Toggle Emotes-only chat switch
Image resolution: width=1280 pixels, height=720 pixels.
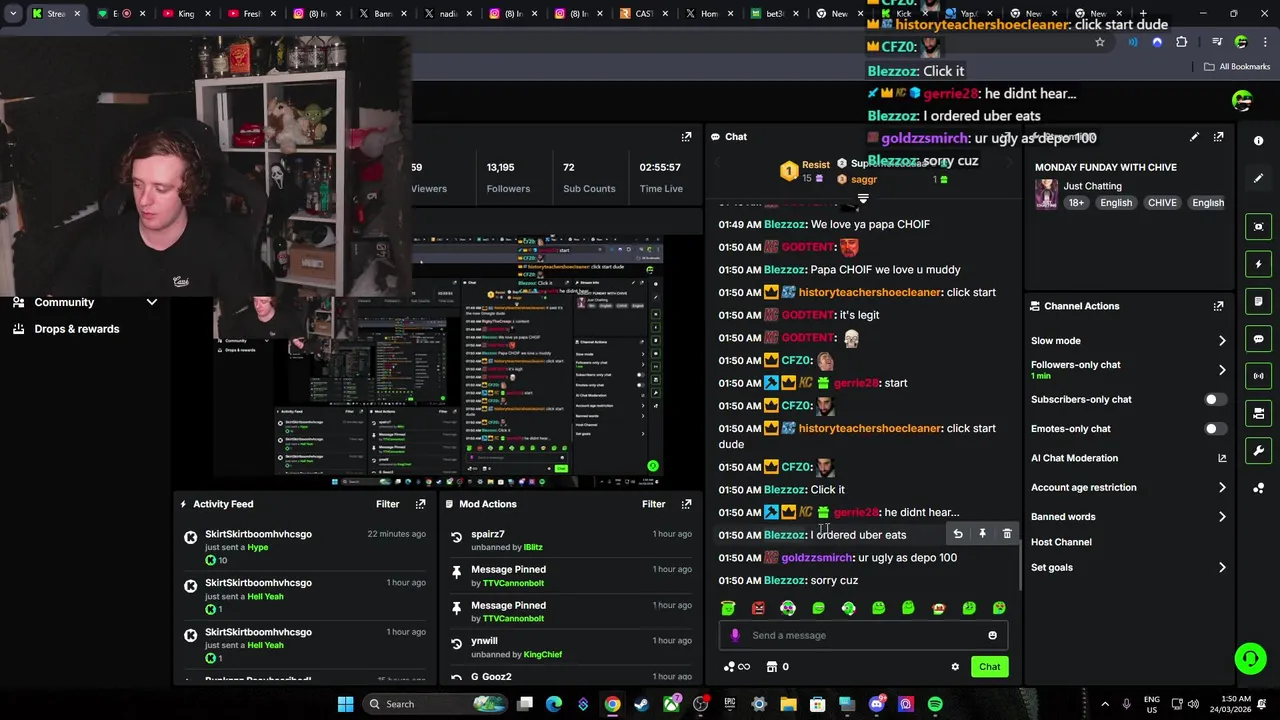1214,429
